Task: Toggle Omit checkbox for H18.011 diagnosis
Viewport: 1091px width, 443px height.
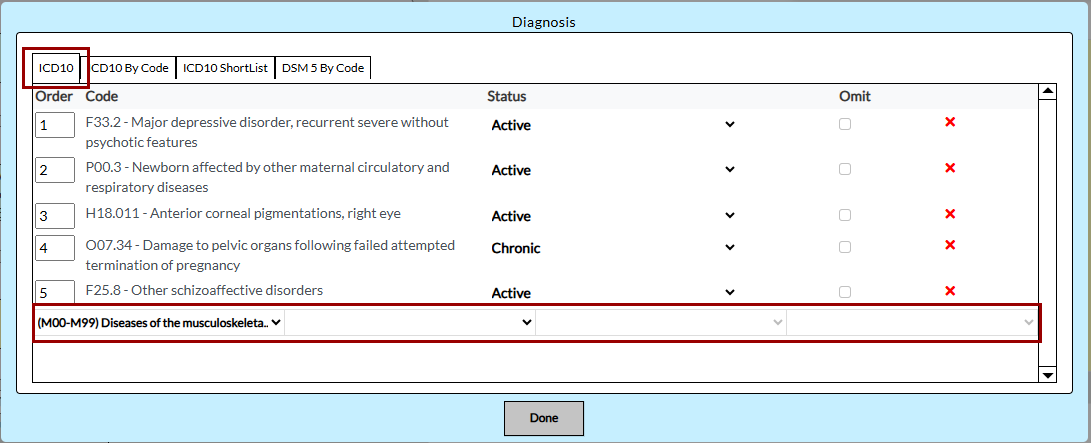Action: [845, 215]
